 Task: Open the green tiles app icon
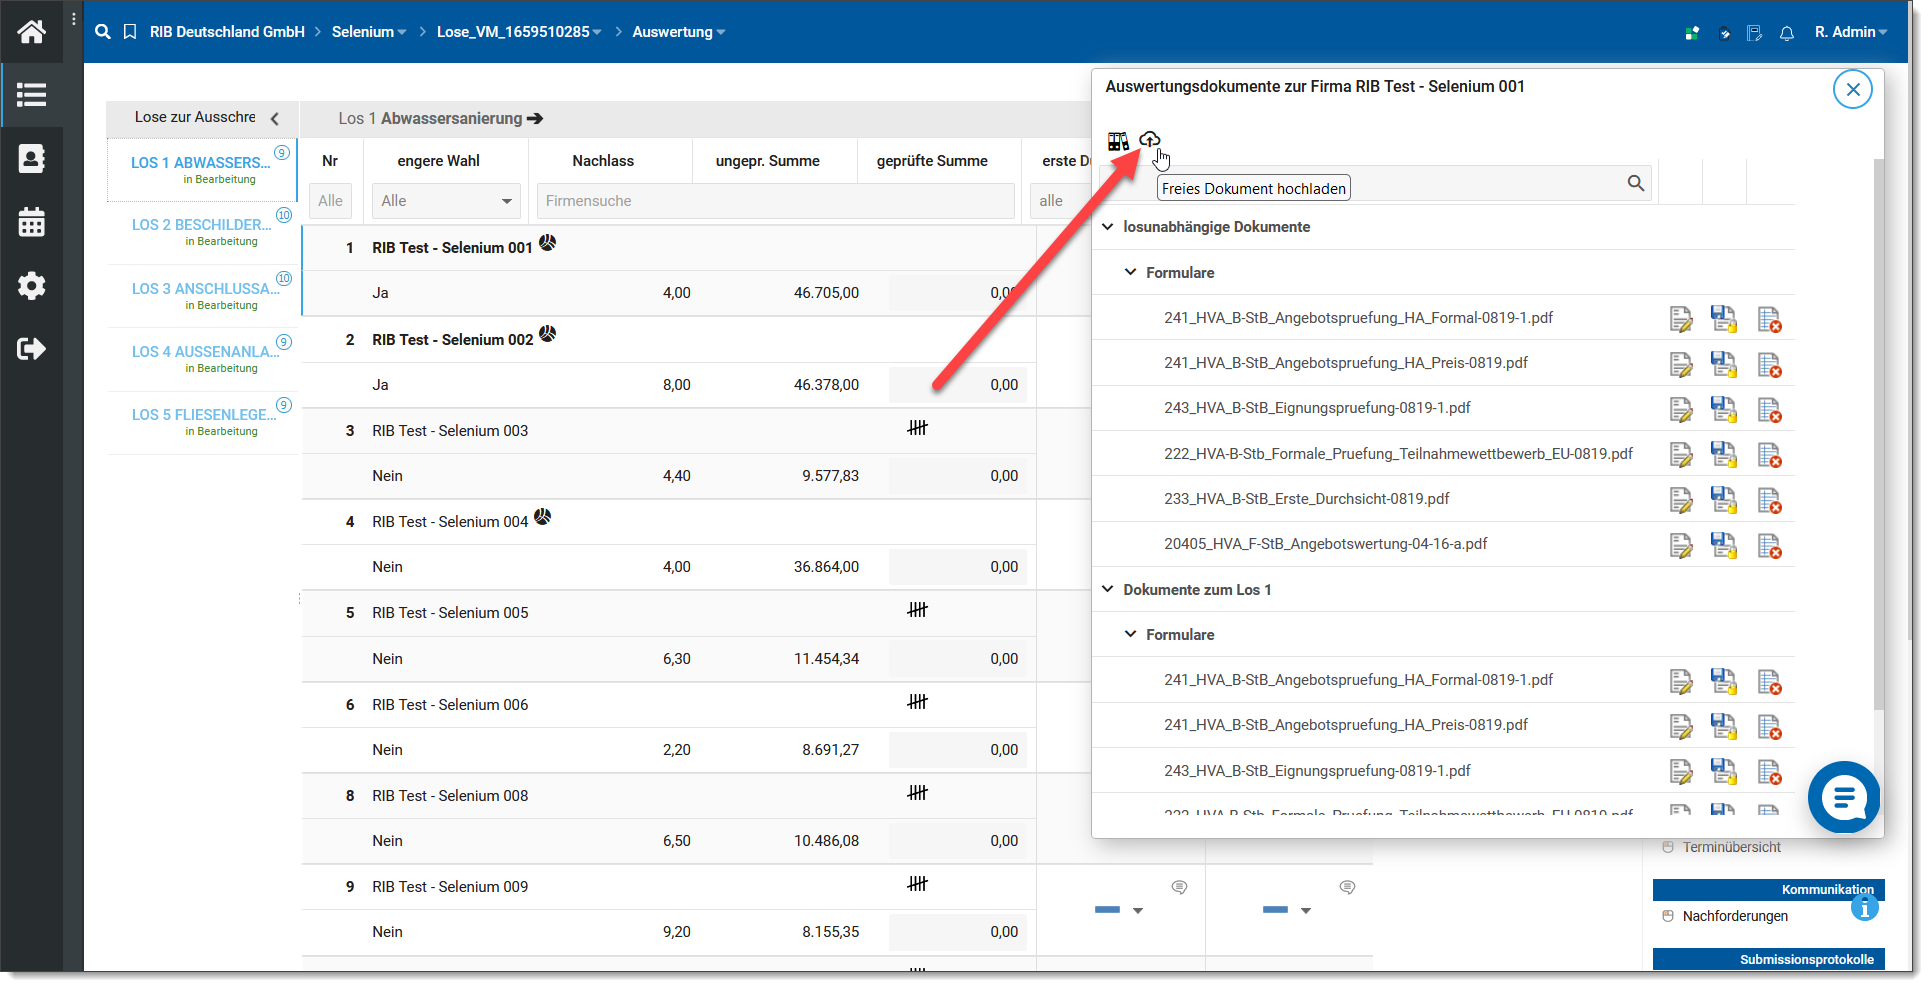[1692, 33]
